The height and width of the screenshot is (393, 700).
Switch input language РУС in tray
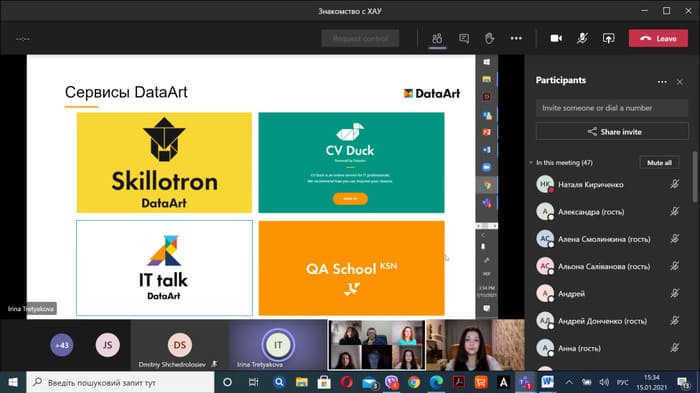(622, 382)
